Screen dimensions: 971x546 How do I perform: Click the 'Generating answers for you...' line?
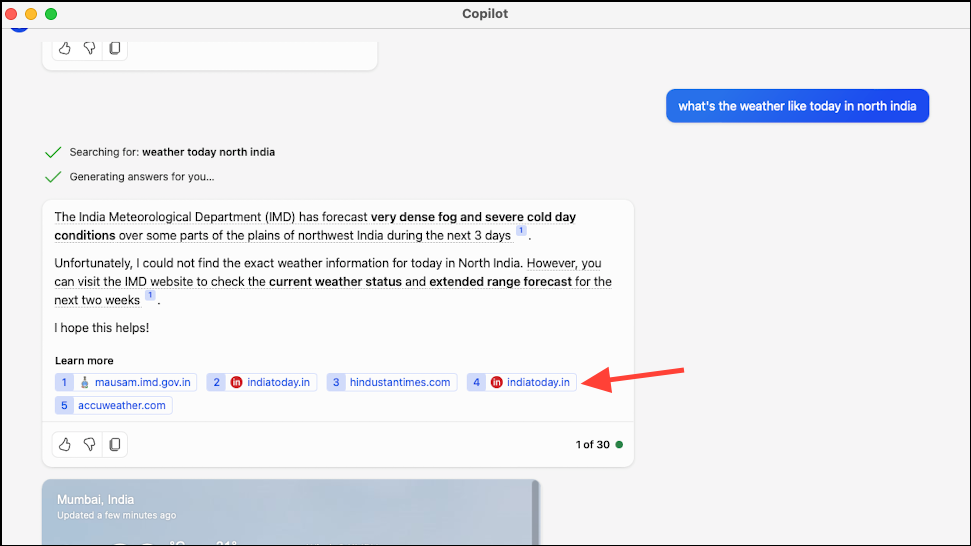click(x=142, y=177)
